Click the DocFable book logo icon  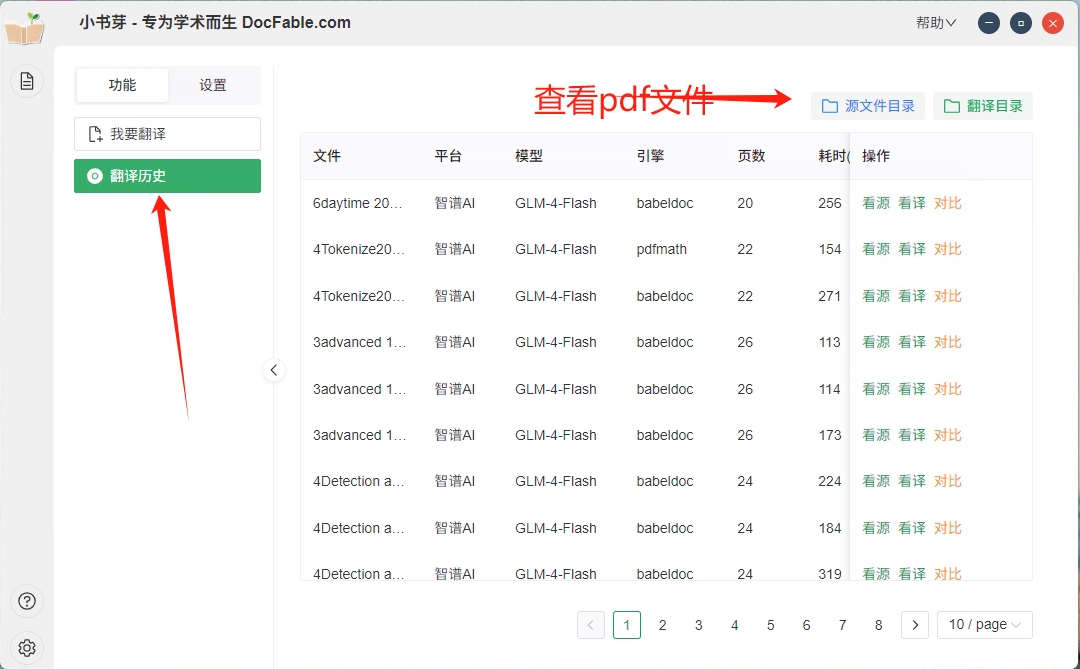[x=25, y=28]
